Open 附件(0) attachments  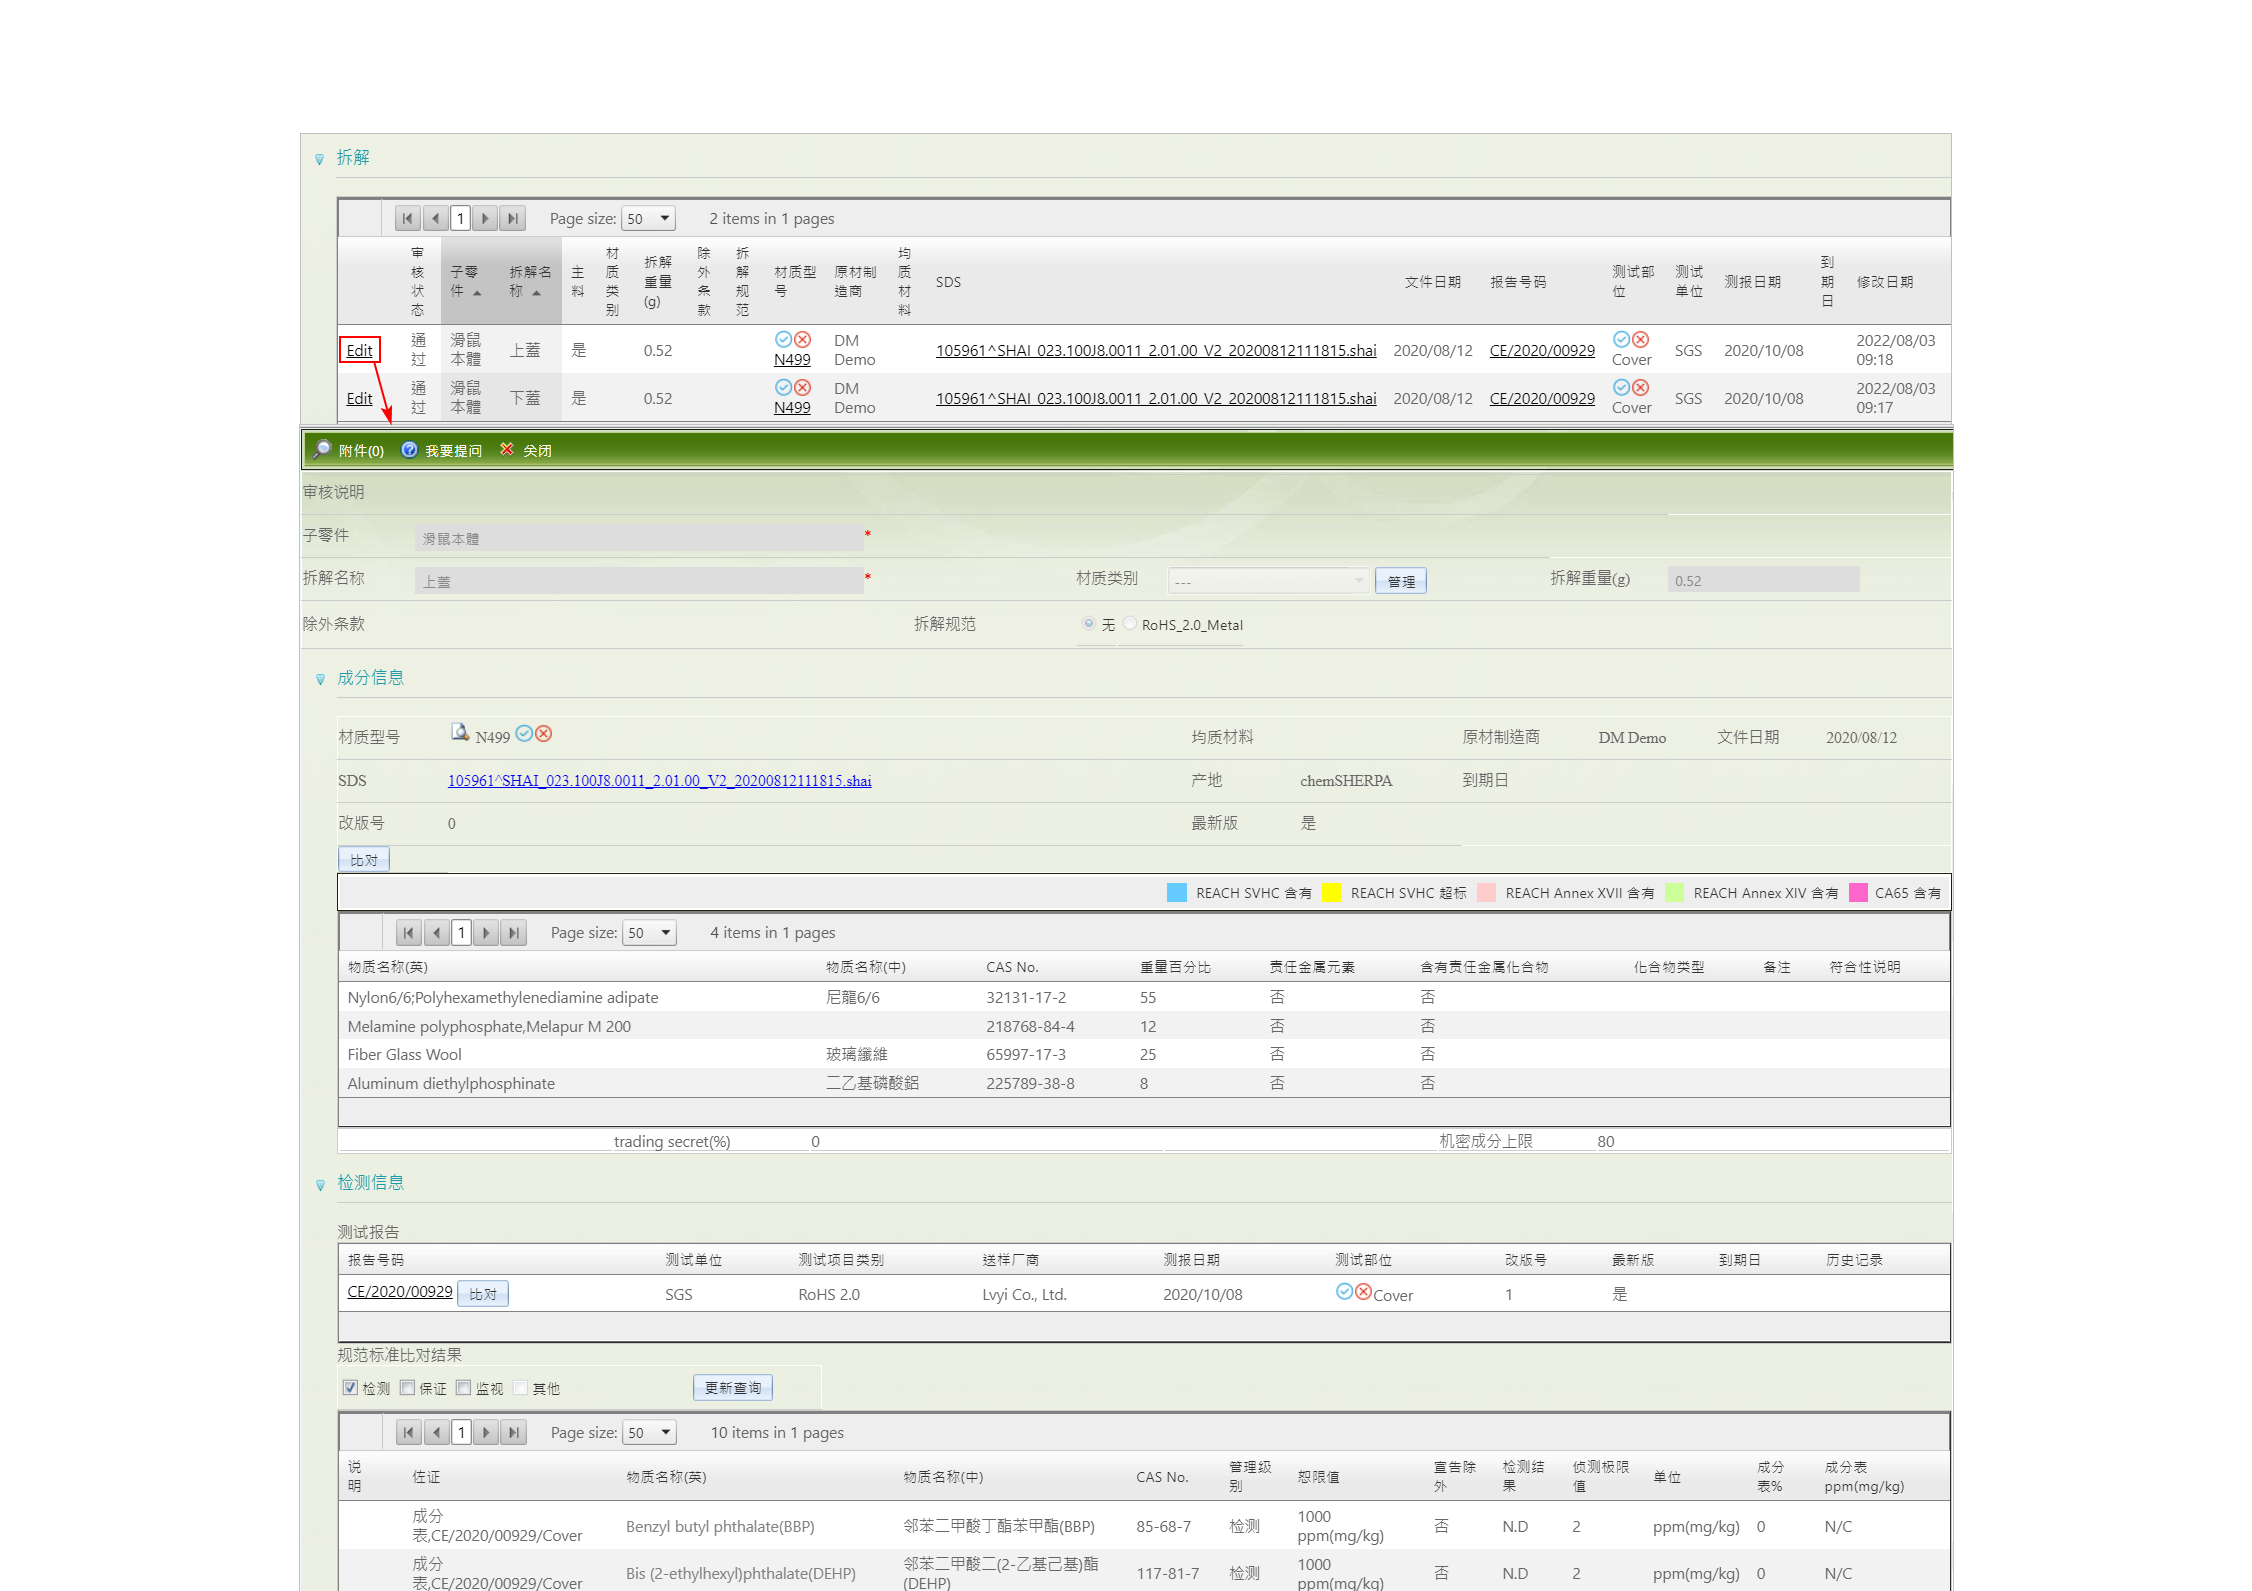(x=349, y=450)
